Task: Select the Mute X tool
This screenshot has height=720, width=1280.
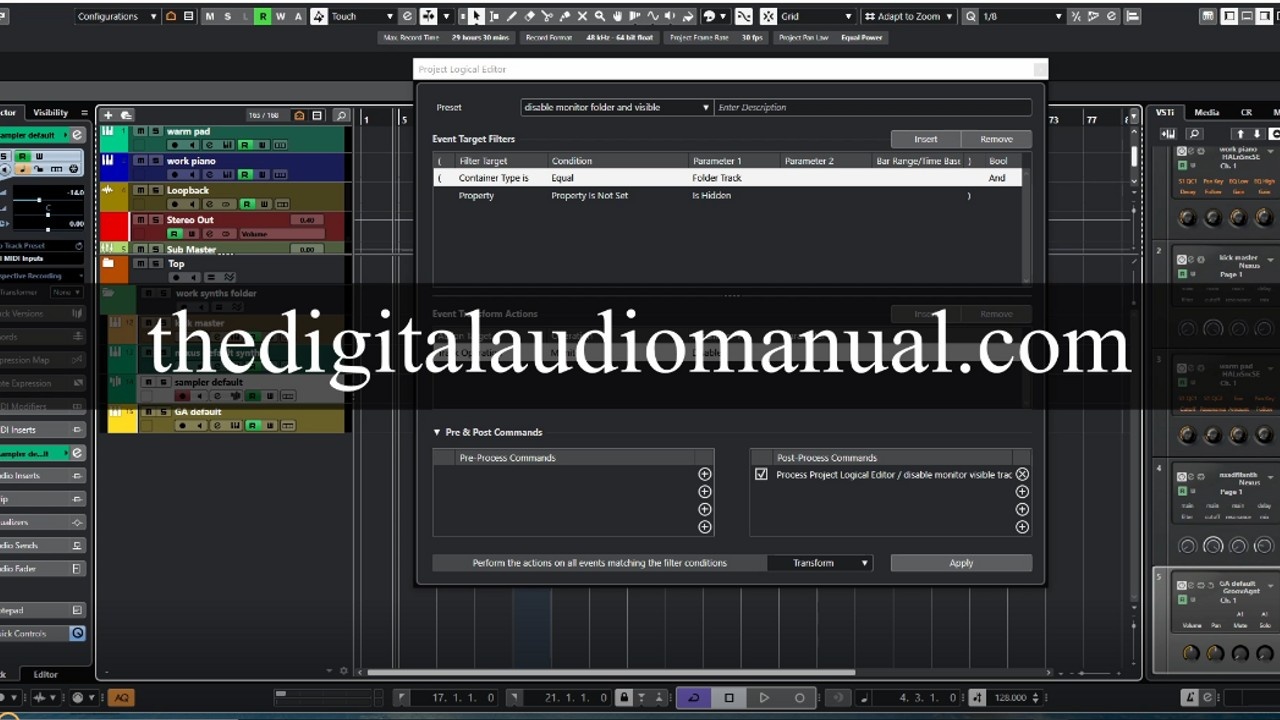Action: coord(582,16)
